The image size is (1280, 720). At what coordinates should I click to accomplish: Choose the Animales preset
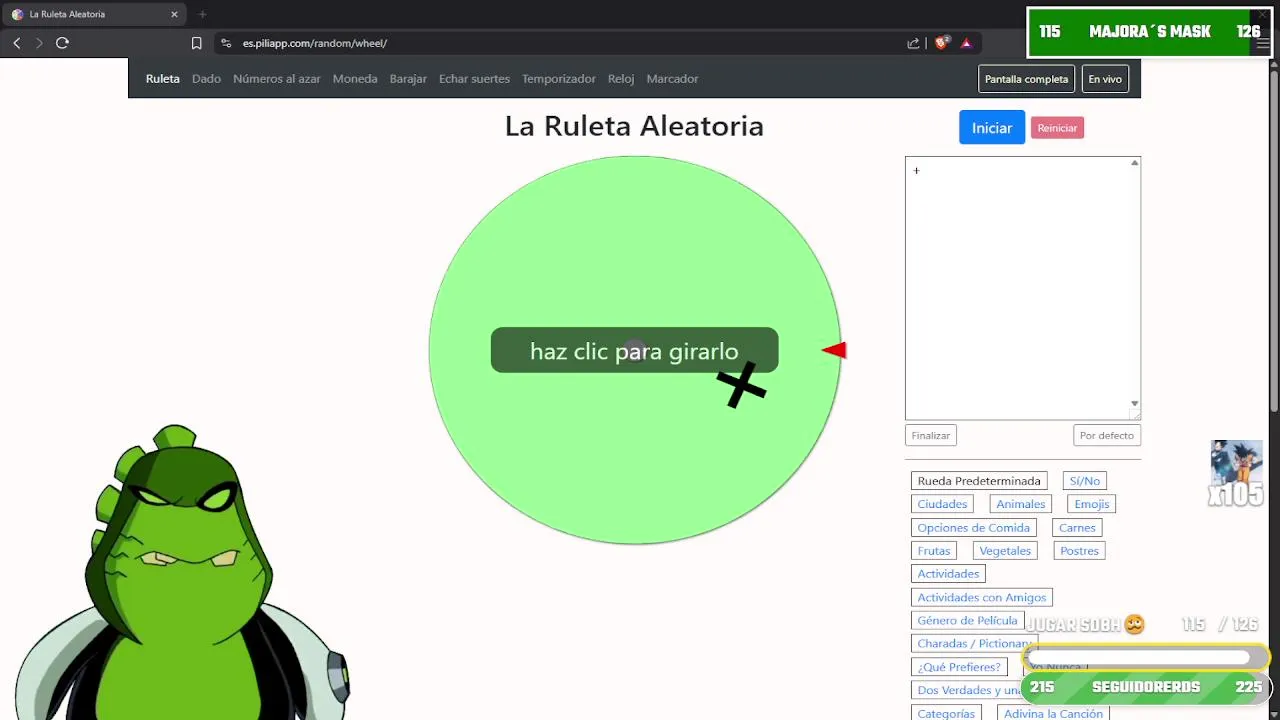tap(1020, 504)
